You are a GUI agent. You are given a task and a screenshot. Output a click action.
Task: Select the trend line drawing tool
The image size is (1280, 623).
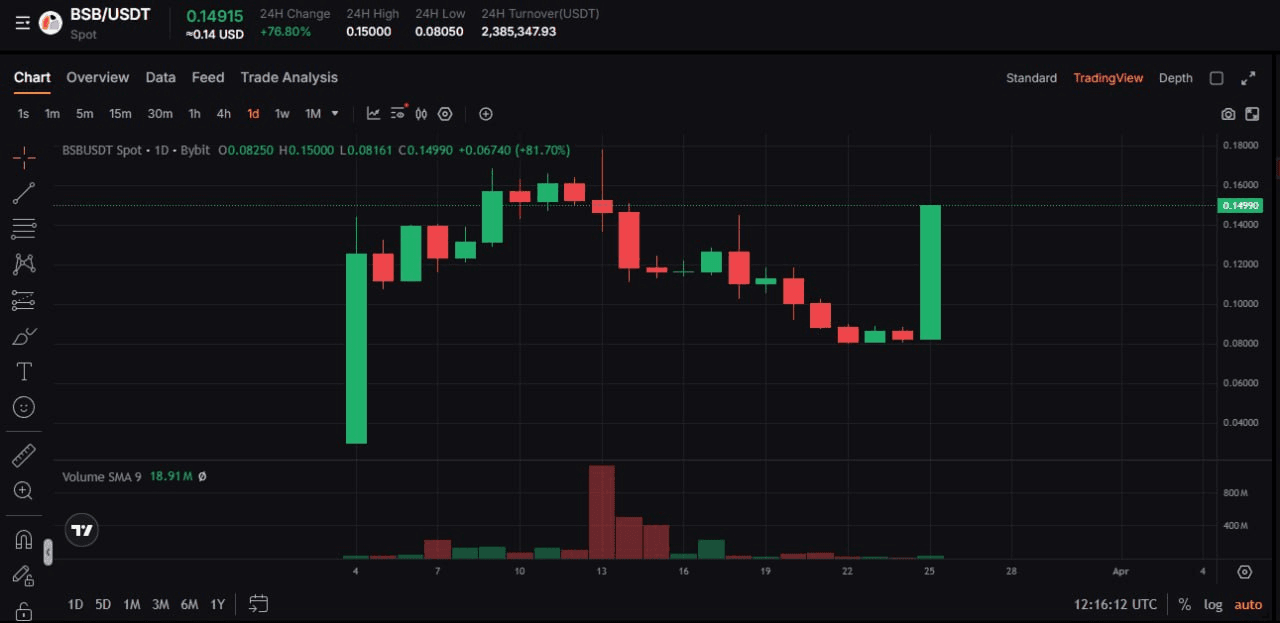(x=24, y=193)
